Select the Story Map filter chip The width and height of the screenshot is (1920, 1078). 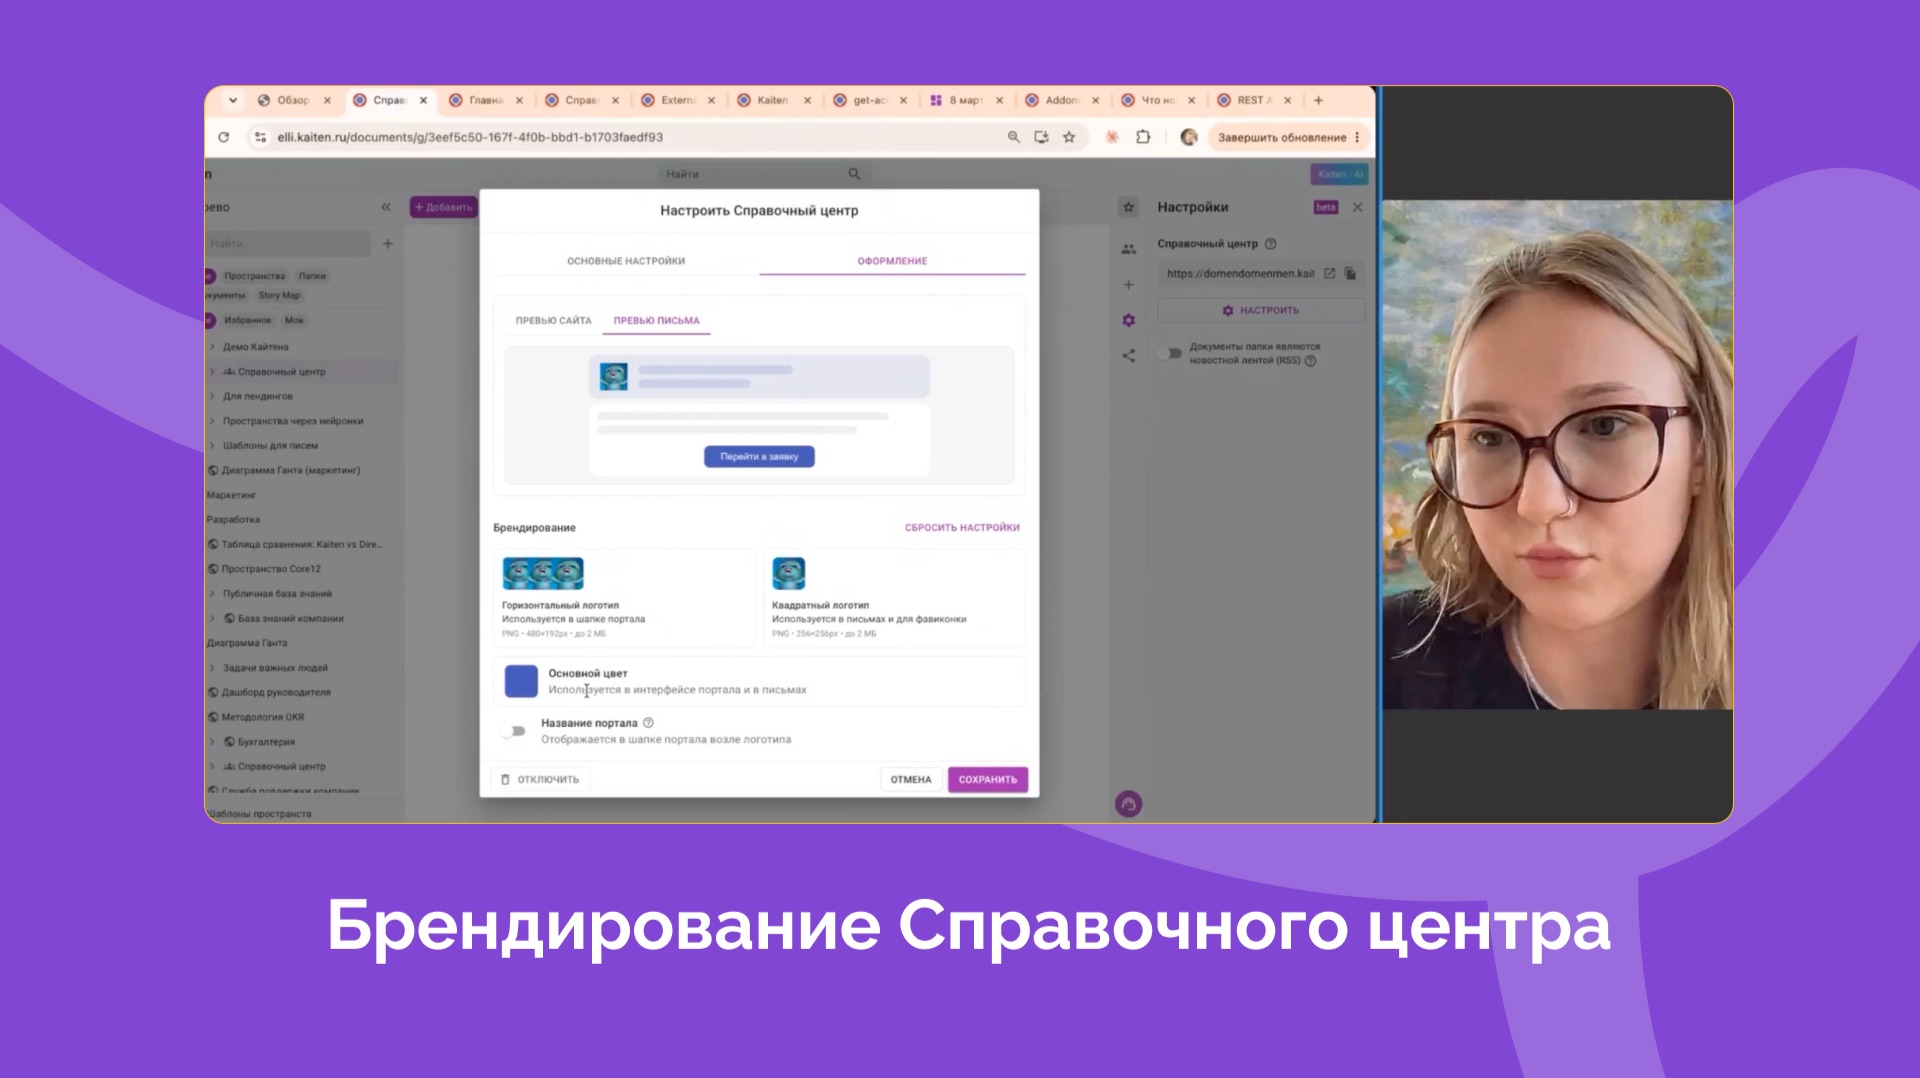(x=279, y=295)
